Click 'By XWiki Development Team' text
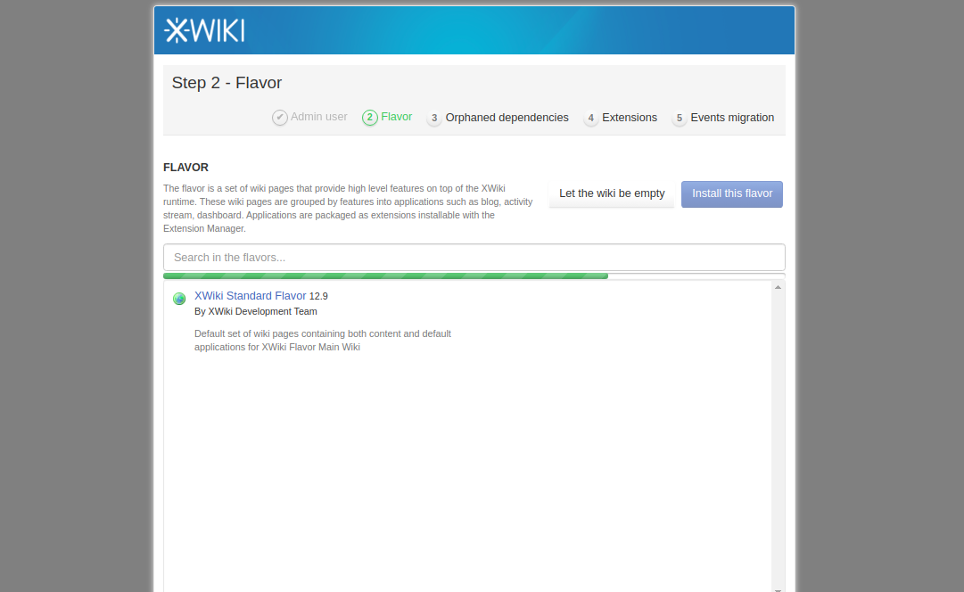964x592 pixels. (256, 312)
